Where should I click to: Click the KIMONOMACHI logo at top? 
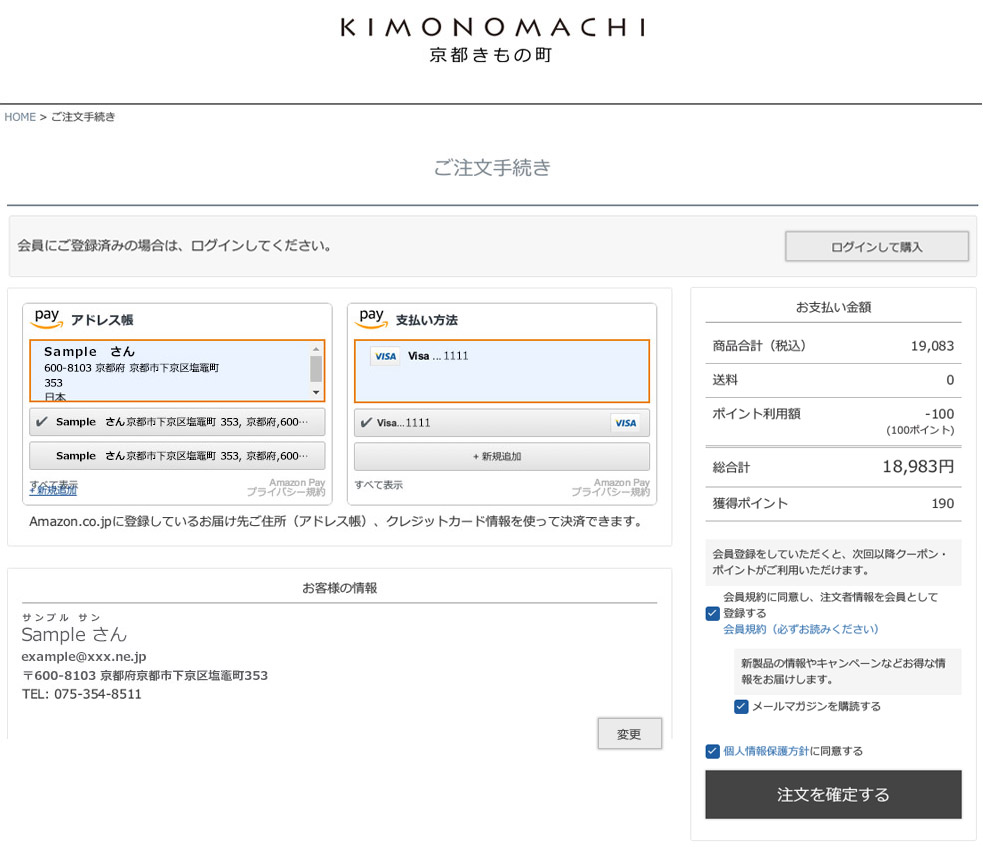(491, 39)
